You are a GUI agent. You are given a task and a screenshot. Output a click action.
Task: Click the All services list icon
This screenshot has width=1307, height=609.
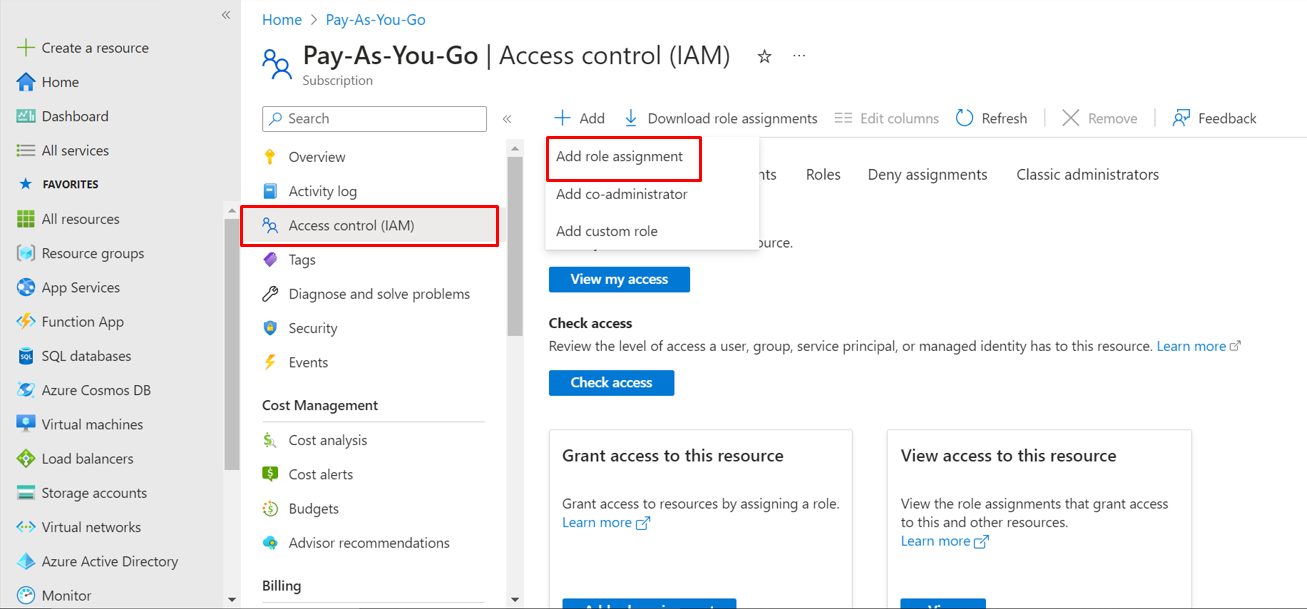tap(26, 150)
